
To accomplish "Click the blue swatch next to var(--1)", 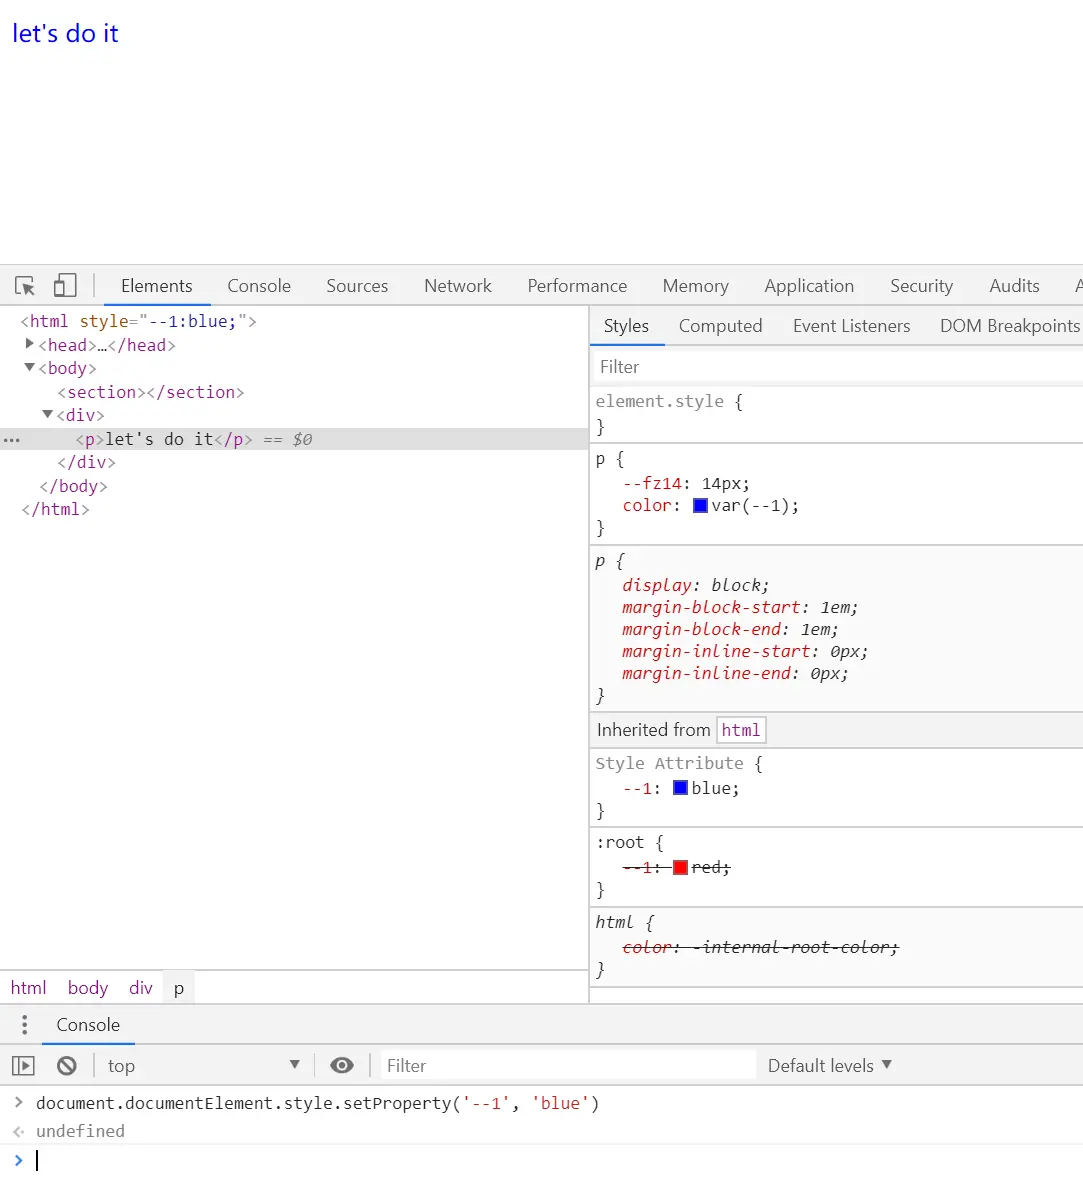I will tap(700, 505).
